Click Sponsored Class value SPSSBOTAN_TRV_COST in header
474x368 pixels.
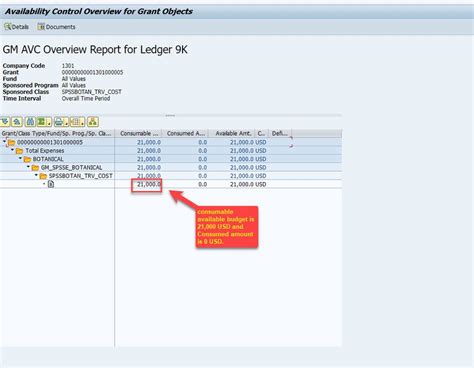click(92, 92)
